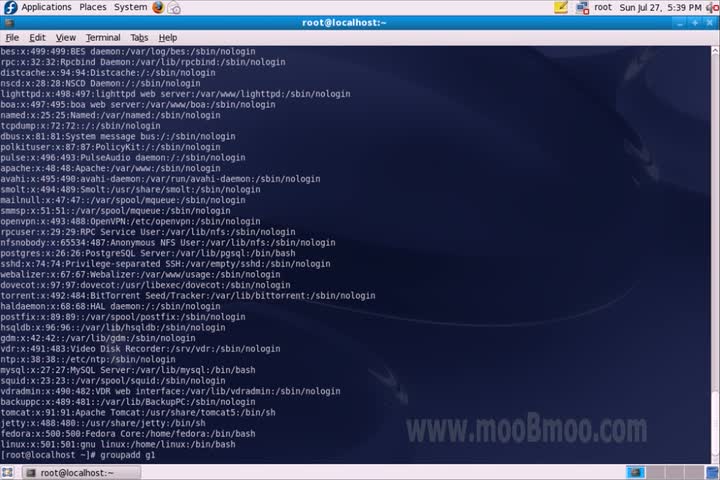Open the Terminal menu
The width and height of the screenshot is (720, 480).
(x=103, y=38)
